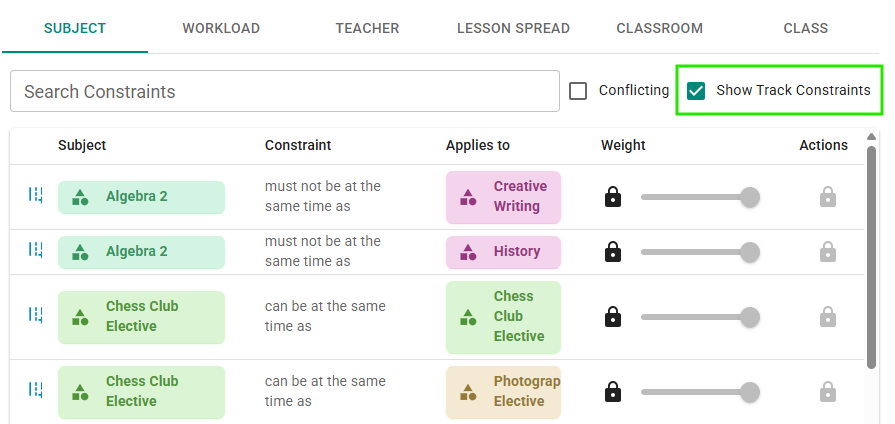This screenshot has width=895, height=424.
Task: Switch to the Workload tab
Action: coord(221,28)
